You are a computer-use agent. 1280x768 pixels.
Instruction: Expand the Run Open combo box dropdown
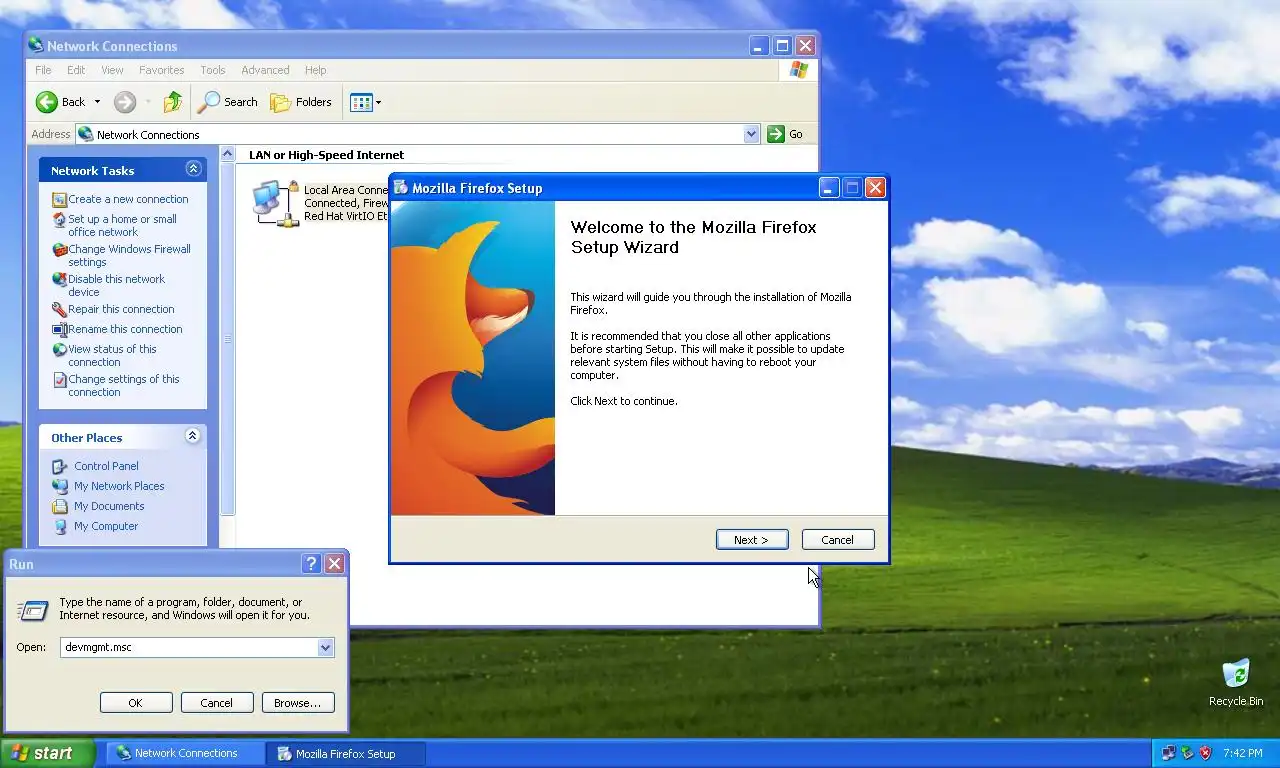(325, 647)
